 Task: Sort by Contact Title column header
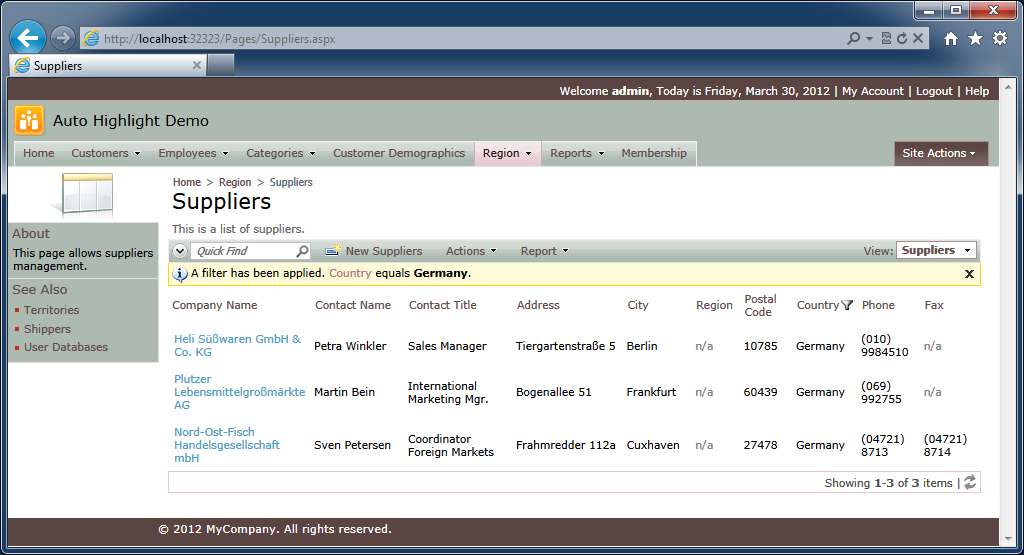coord(443,305)
